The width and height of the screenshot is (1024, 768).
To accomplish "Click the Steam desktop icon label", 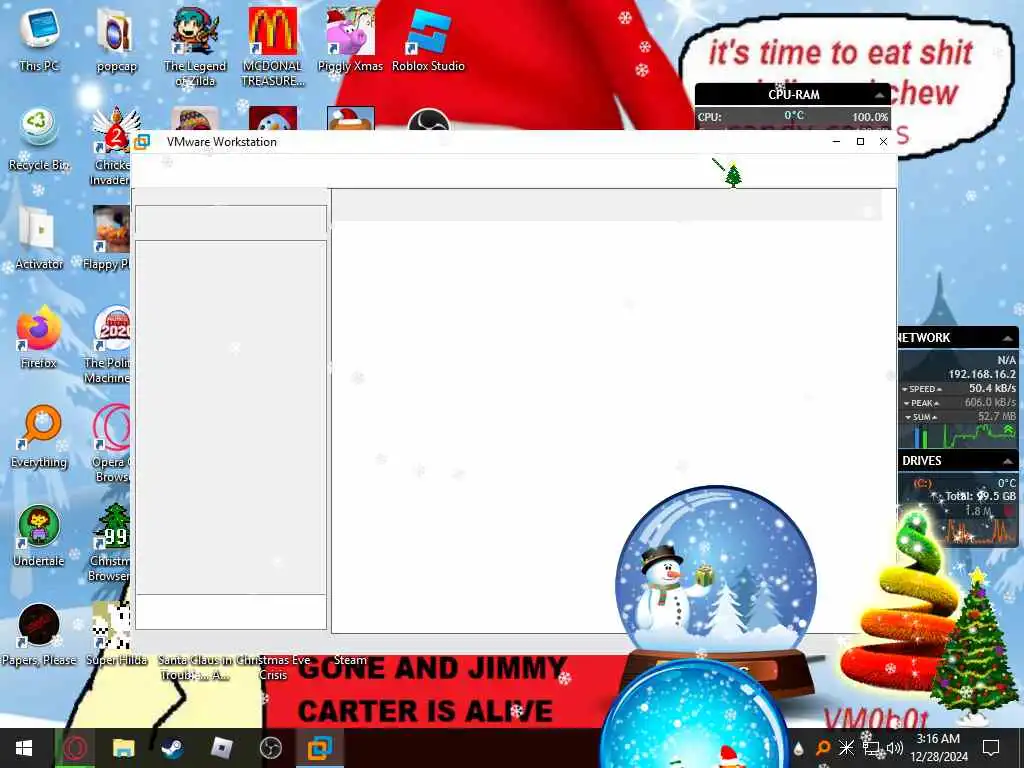I will click(x=350, y=660).
